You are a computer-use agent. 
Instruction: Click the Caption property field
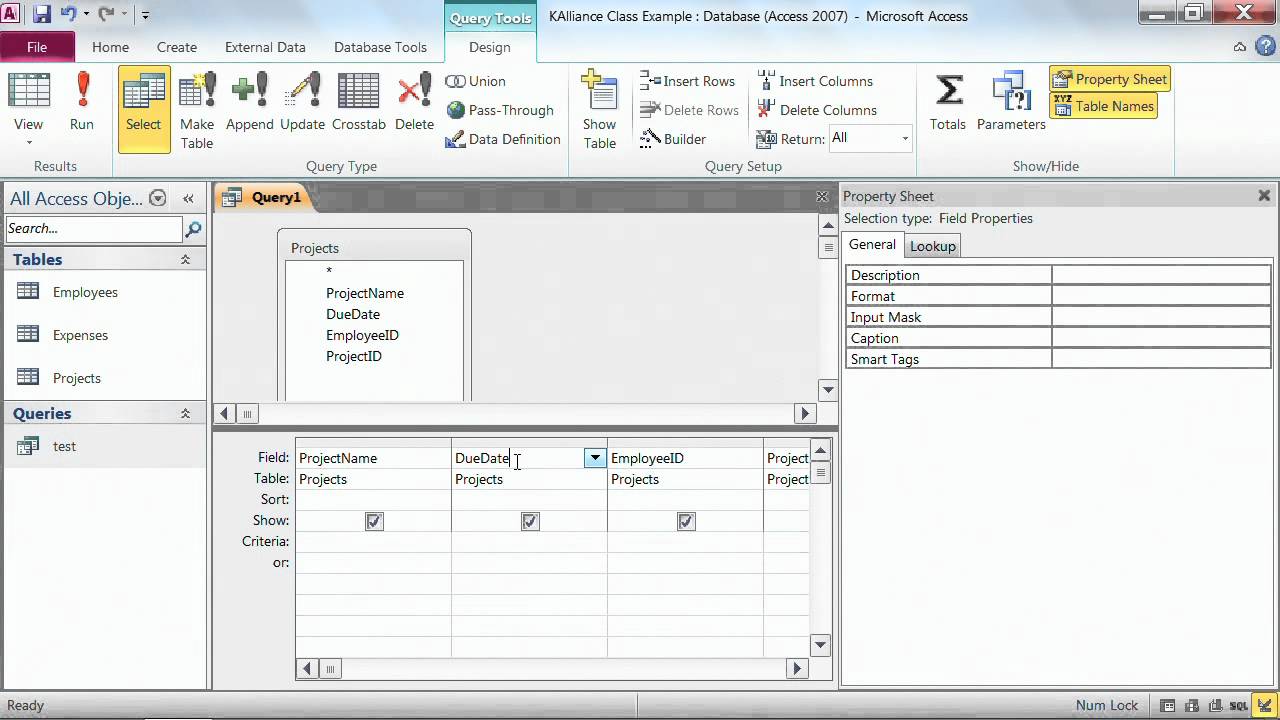[x=1161, y=338]
